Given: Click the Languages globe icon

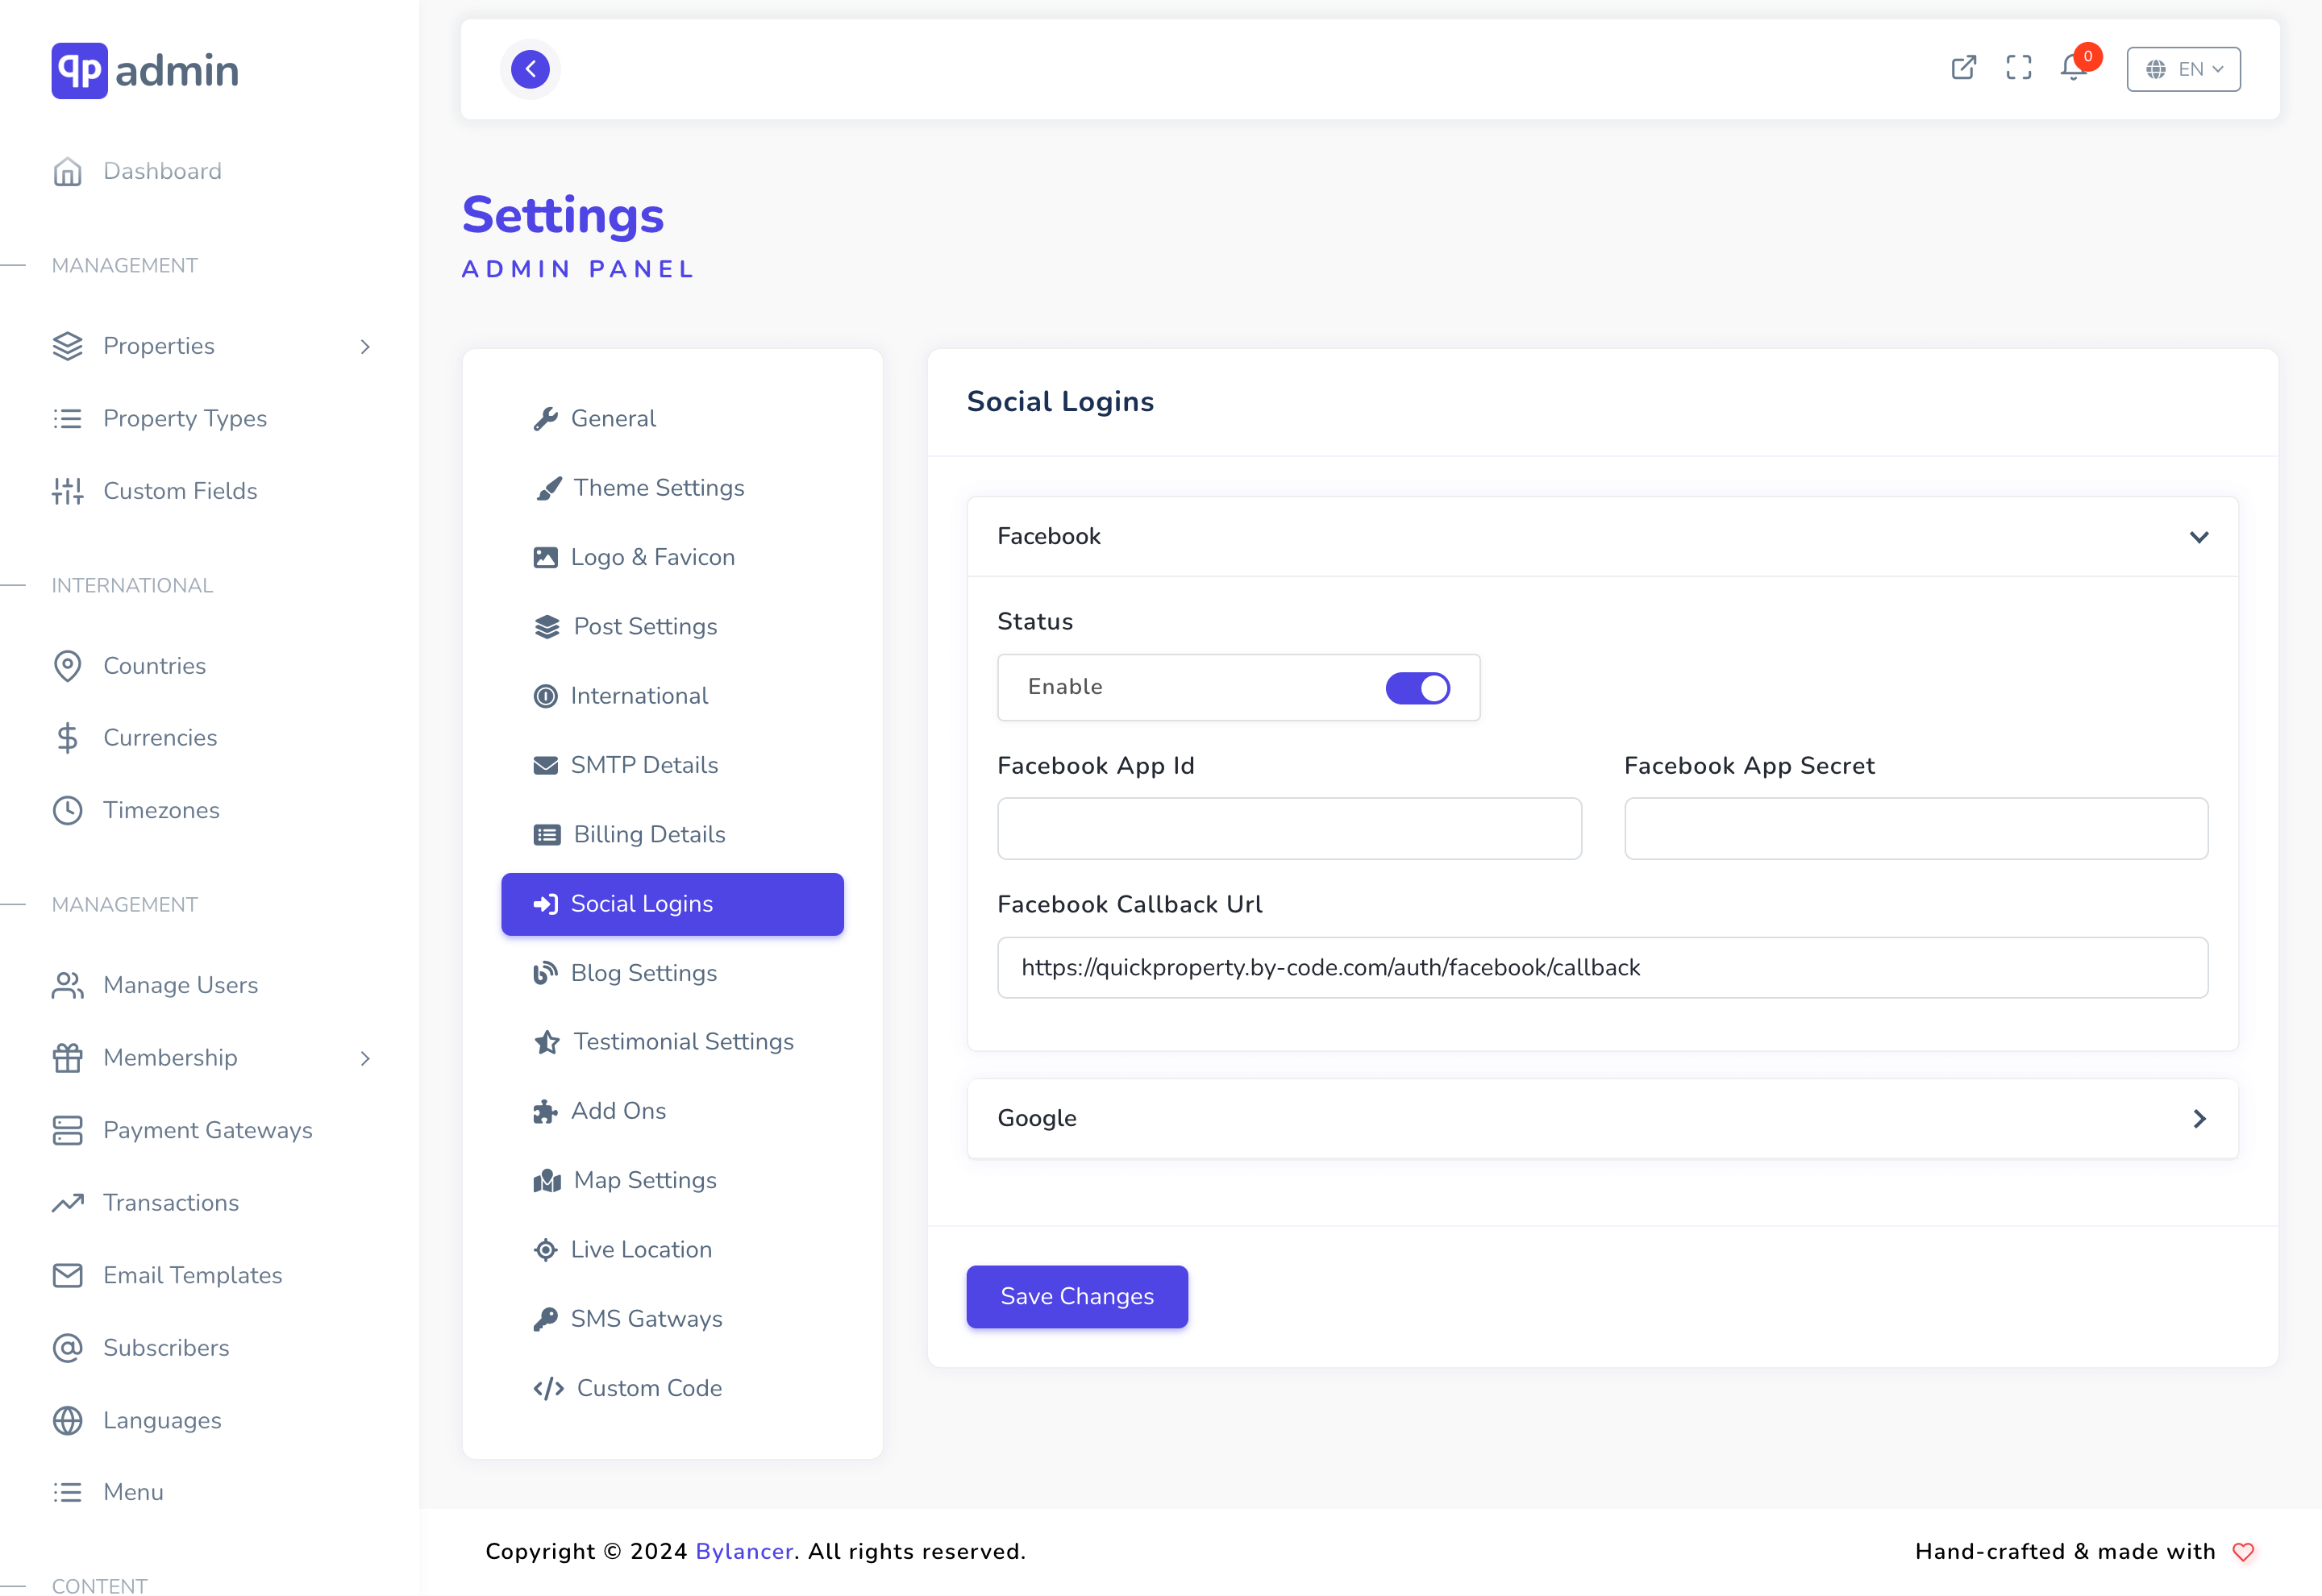Looking at the screenshot, I should point(67,1420).
